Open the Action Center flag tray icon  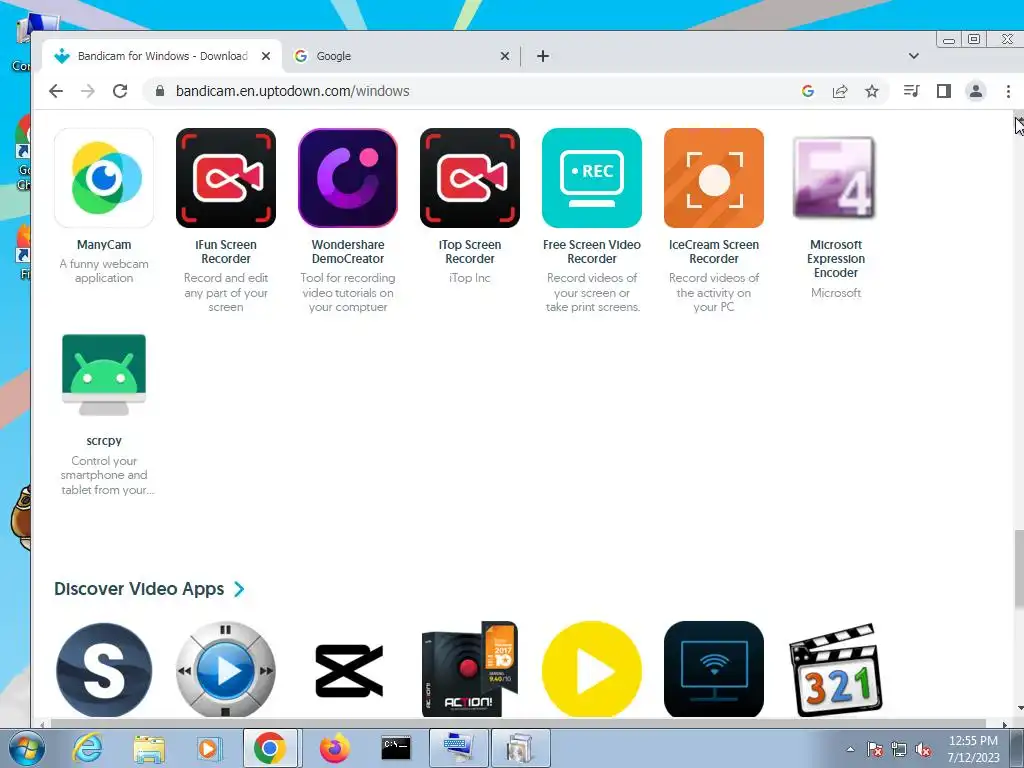point(875,750)
